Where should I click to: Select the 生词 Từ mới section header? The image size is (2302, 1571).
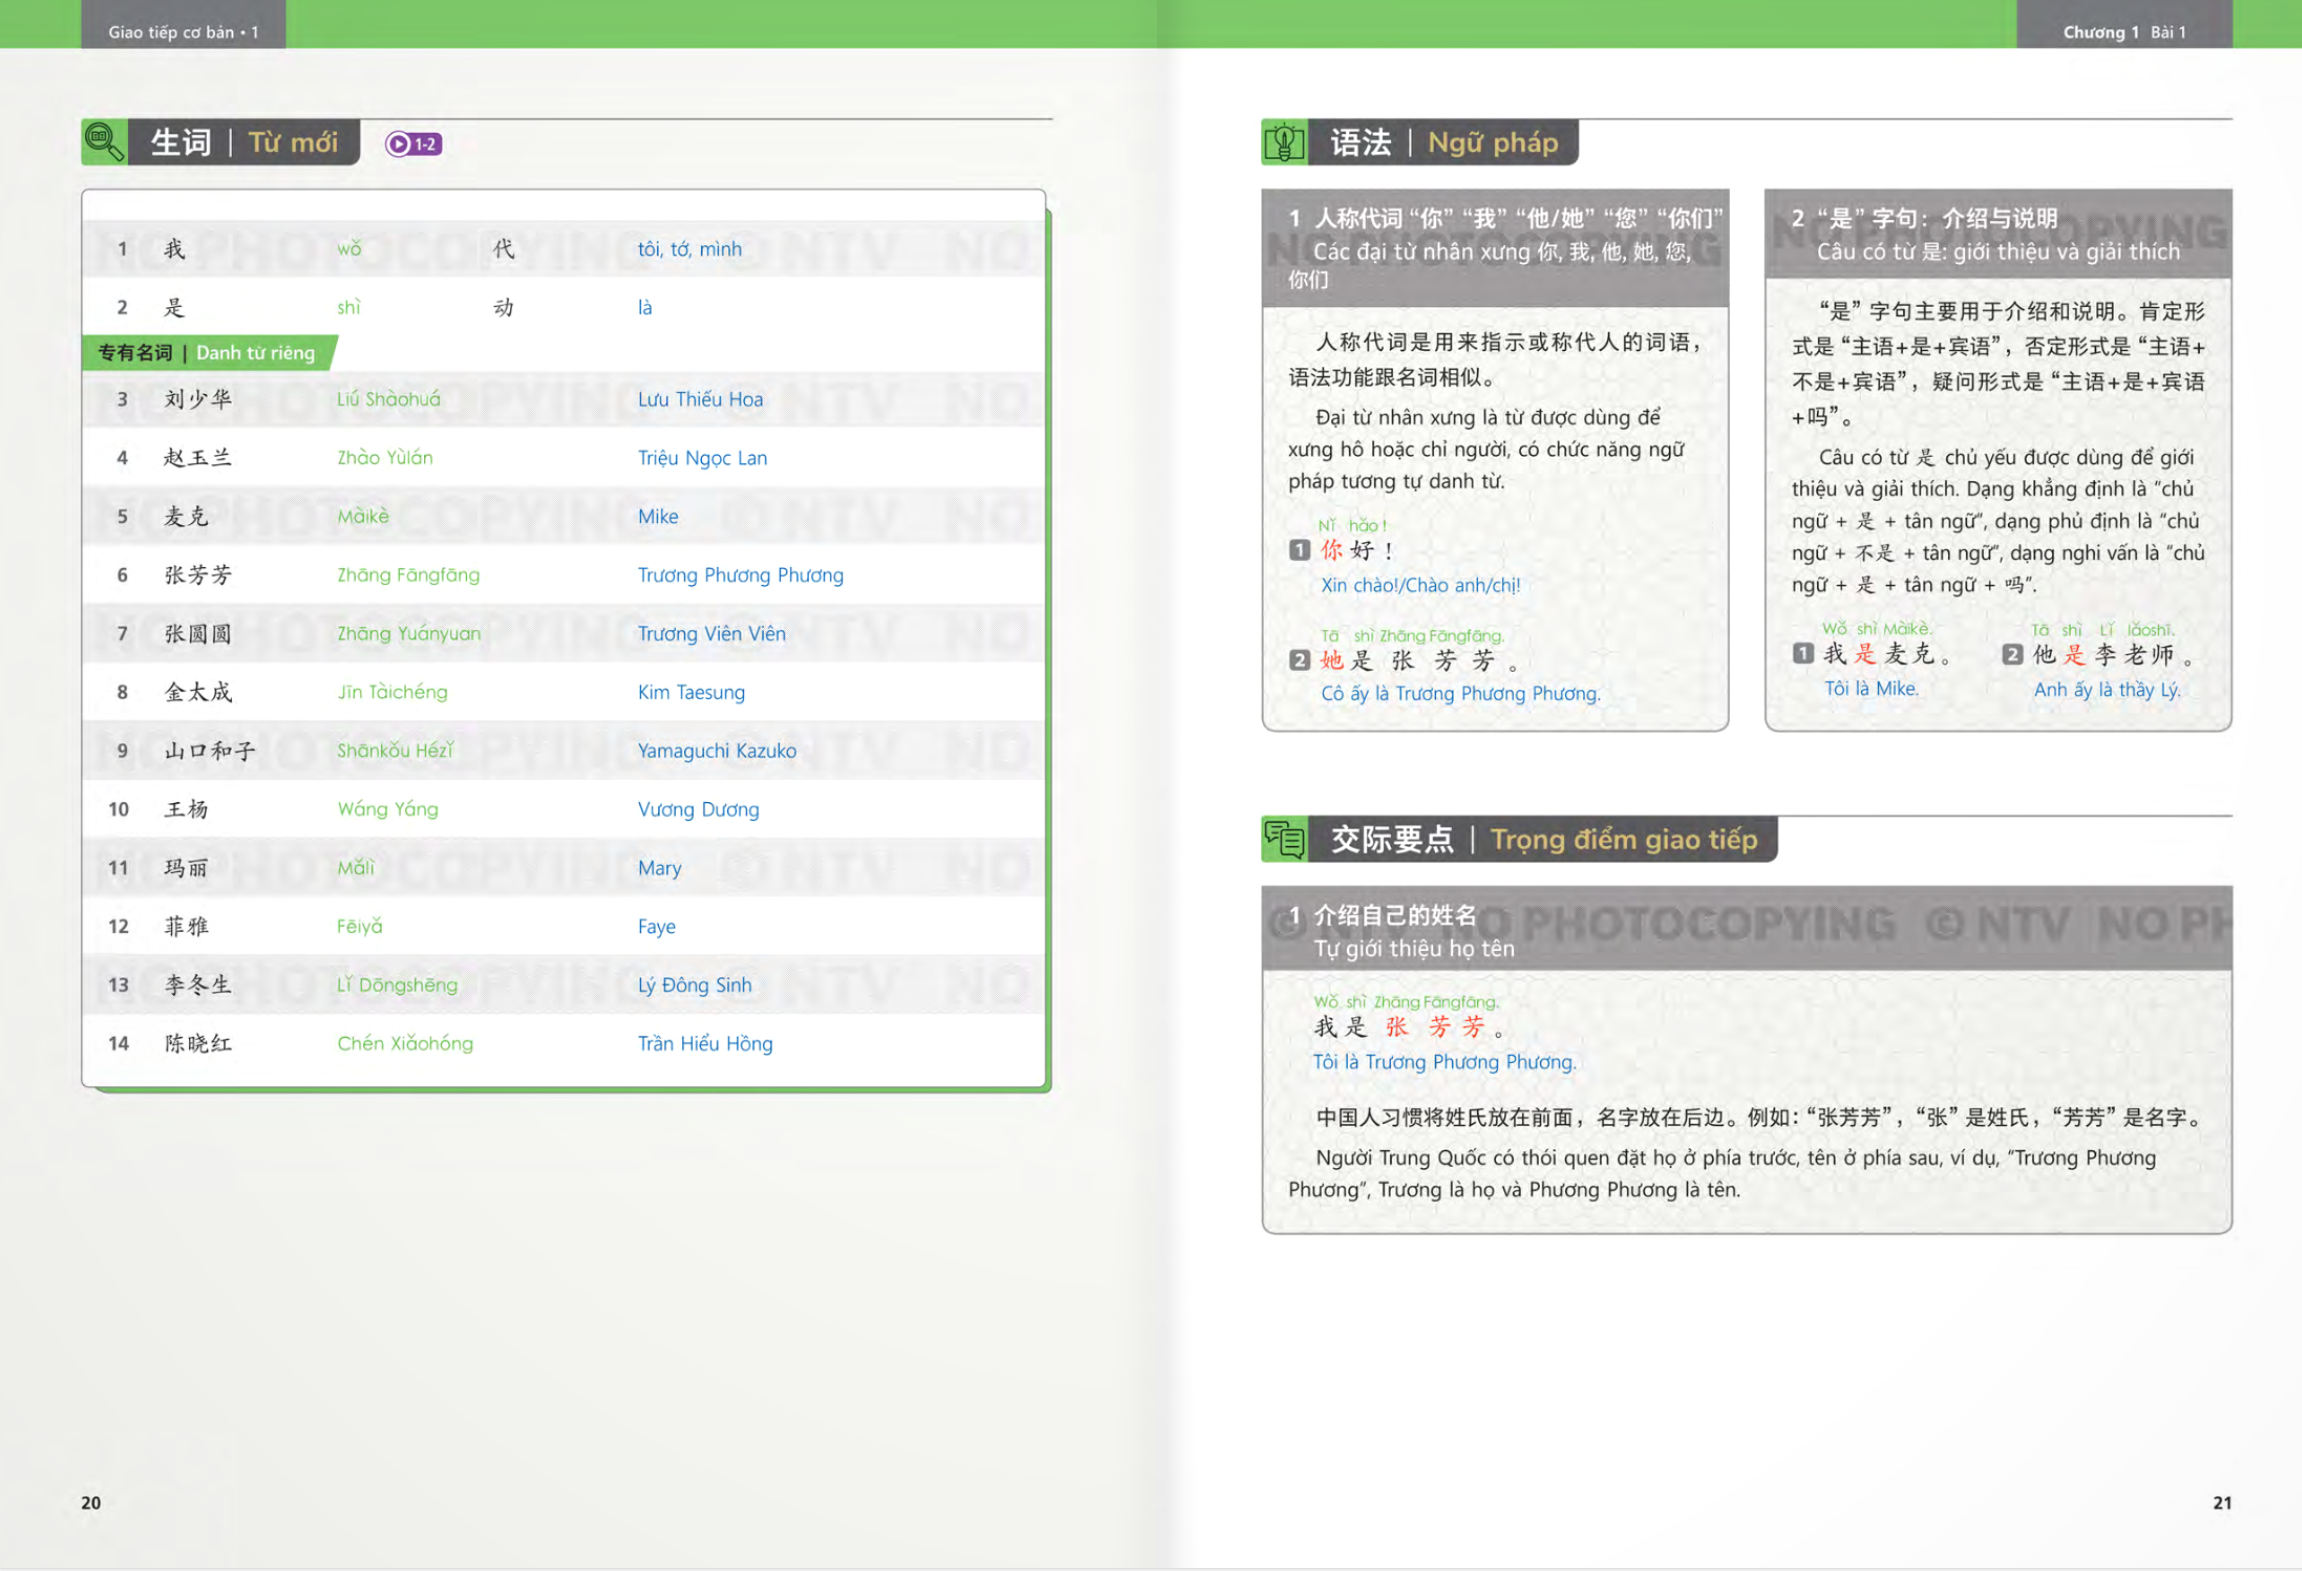[x=243, y=142]
